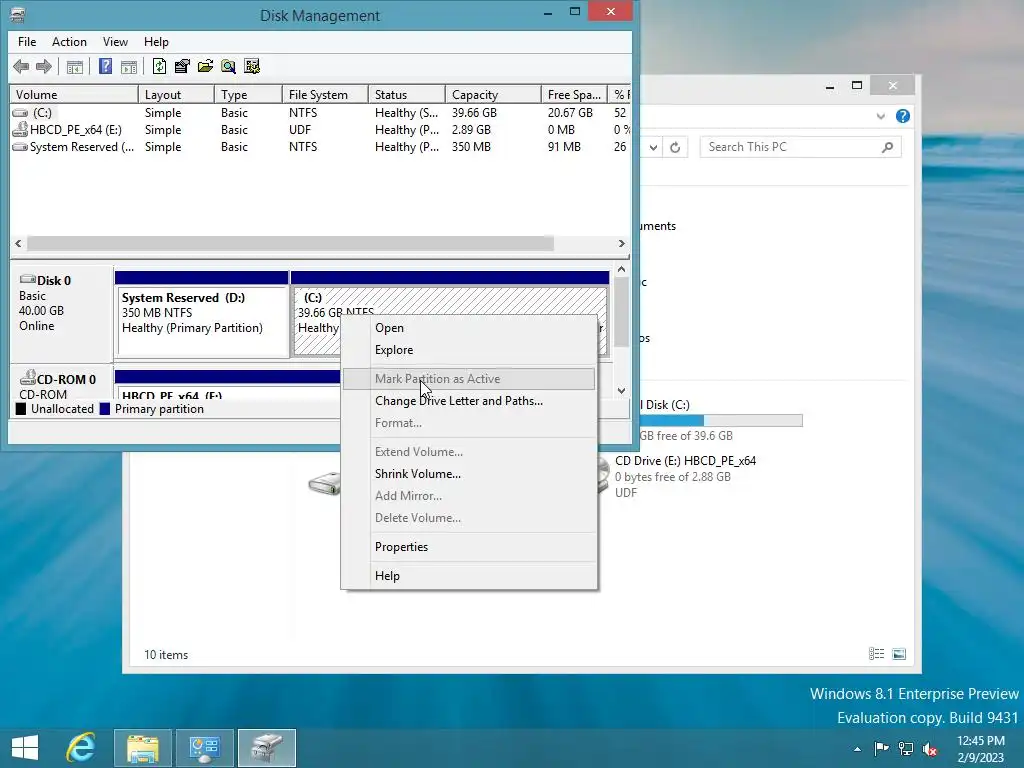Click the Layout column header
This screenshot has width=1024, height=768.
[x=176, y=95]
